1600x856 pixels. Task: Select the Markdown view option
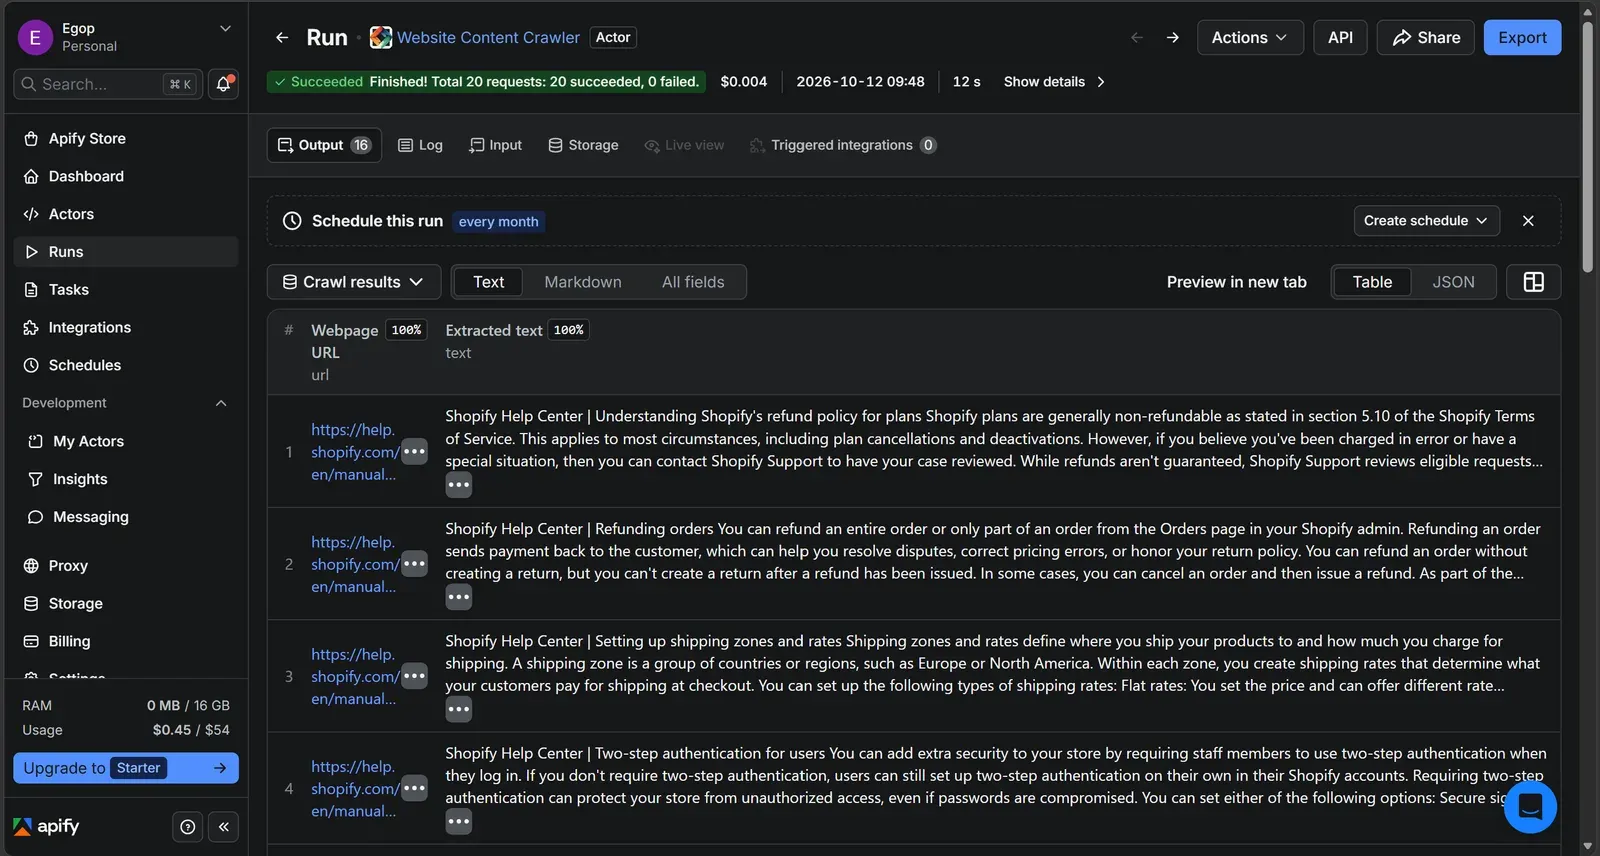pyautogui.click(x=583, y=282)
